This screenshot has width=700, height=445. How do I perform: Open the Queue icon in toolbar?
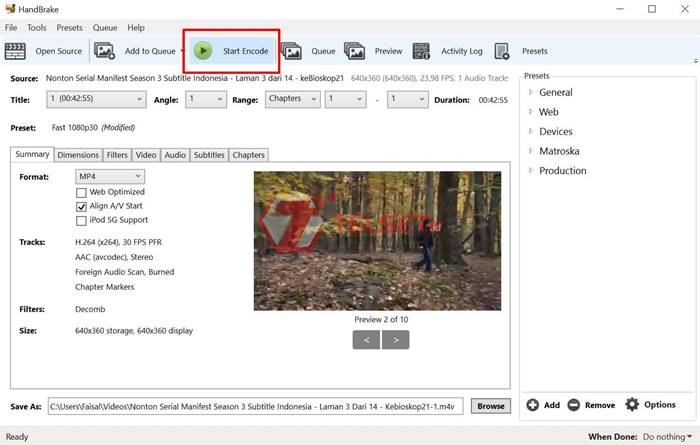pyautogui.click(x=292, y=51)
